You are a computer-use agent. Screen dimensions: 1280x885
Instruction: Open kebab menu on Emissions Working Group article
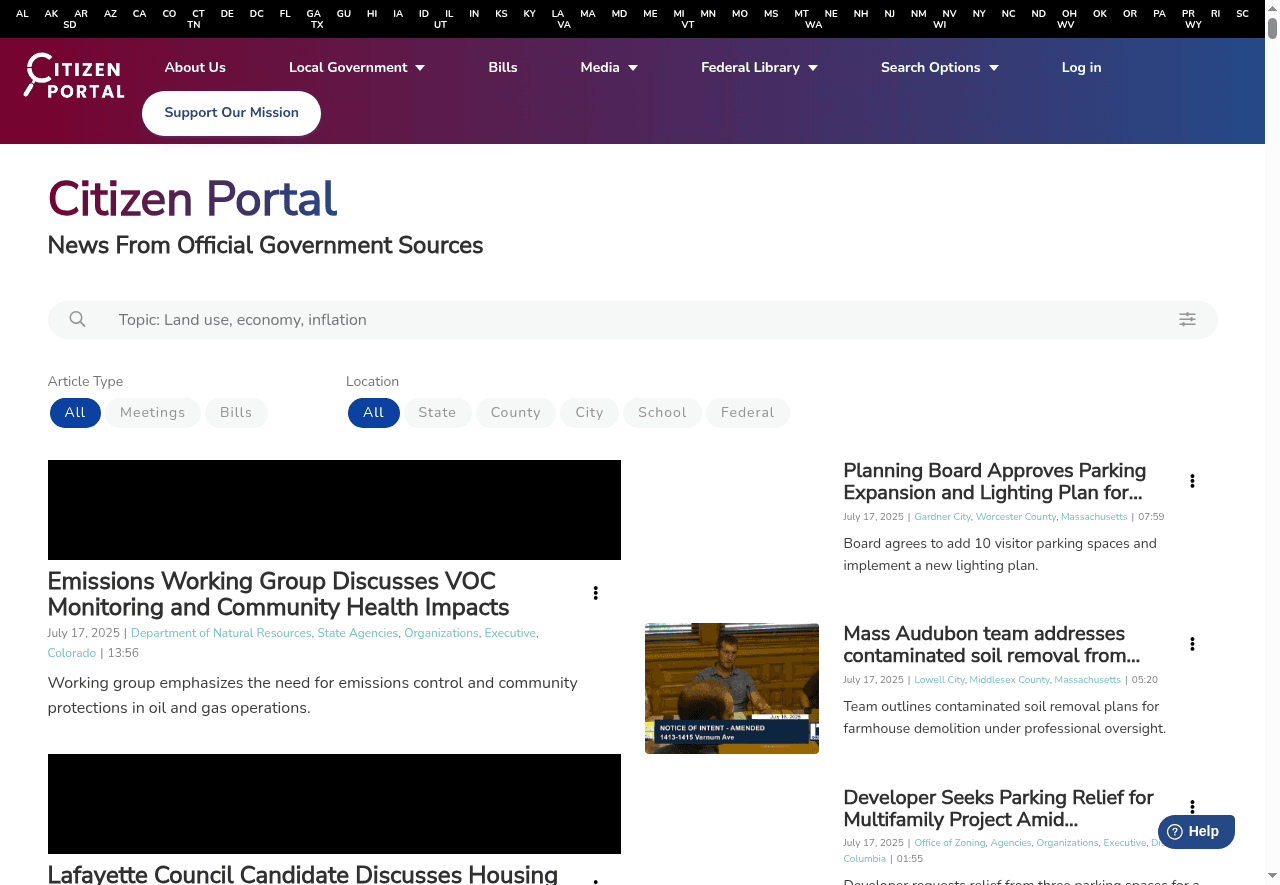coord(595,592)
